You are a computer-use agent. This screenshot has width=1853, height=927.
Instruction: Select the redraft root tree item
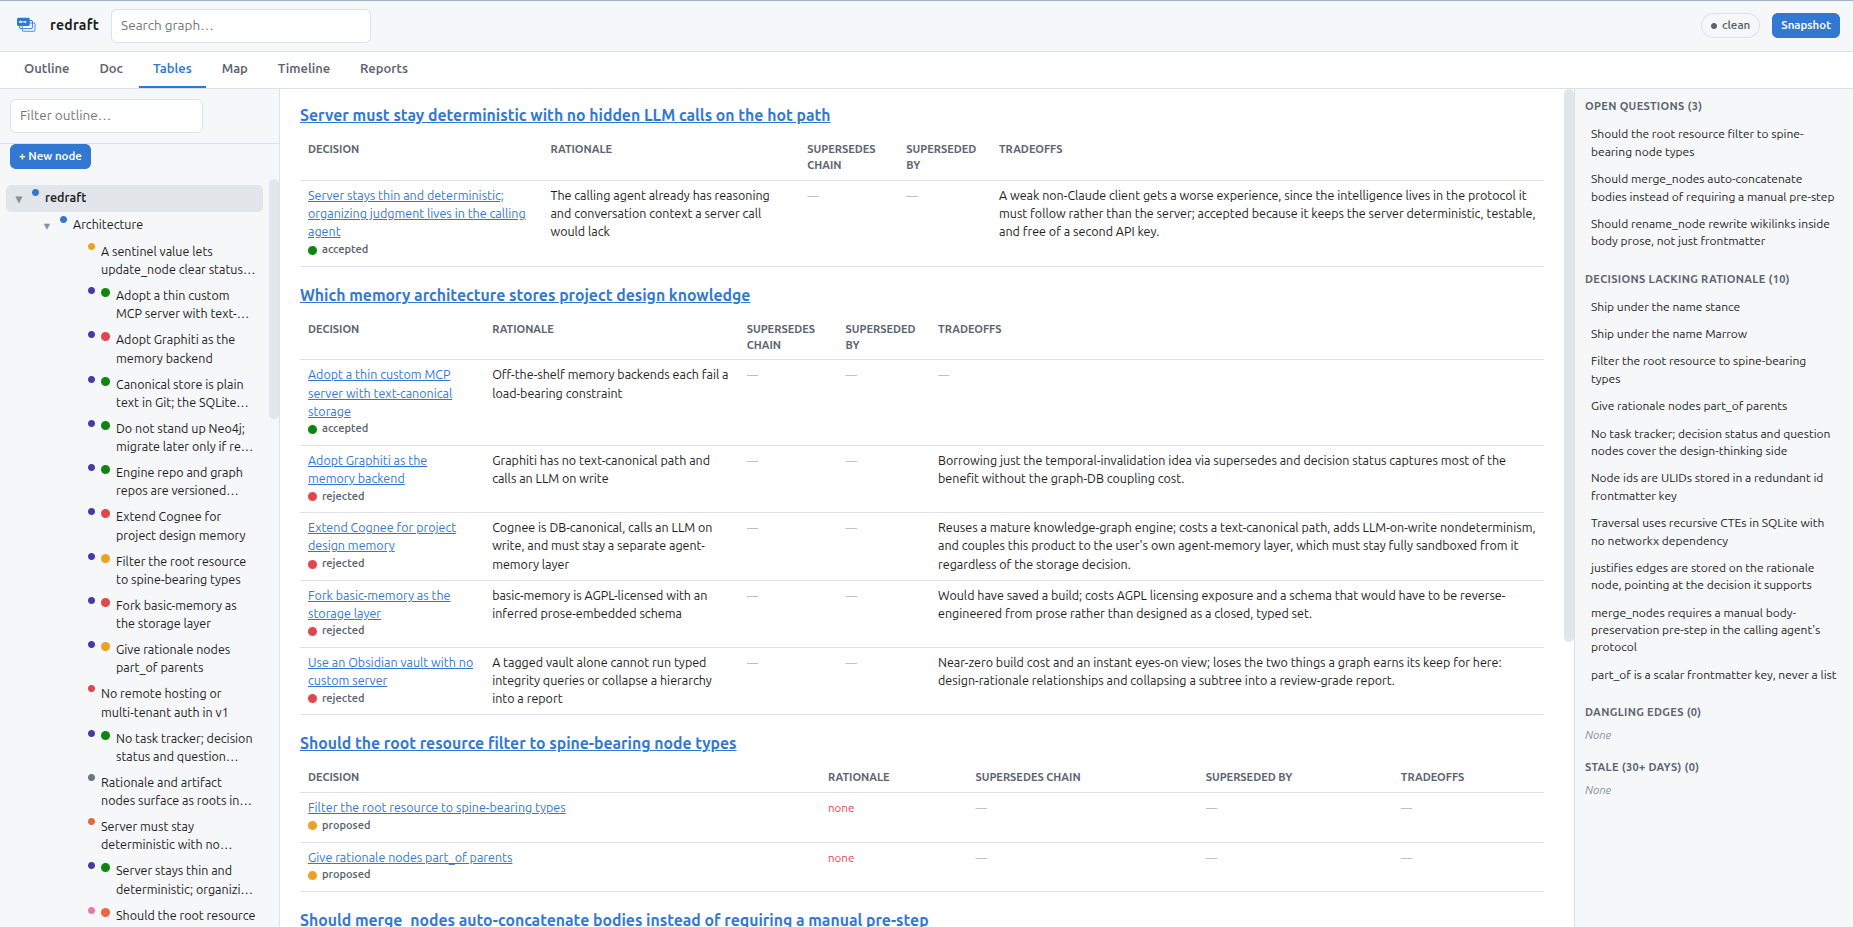click(134, 198)
